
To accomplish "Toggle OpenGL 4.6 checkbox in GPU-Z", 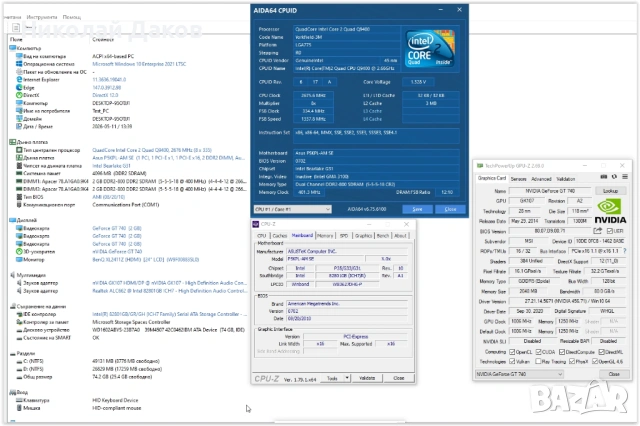I will (x=595, y=362).
